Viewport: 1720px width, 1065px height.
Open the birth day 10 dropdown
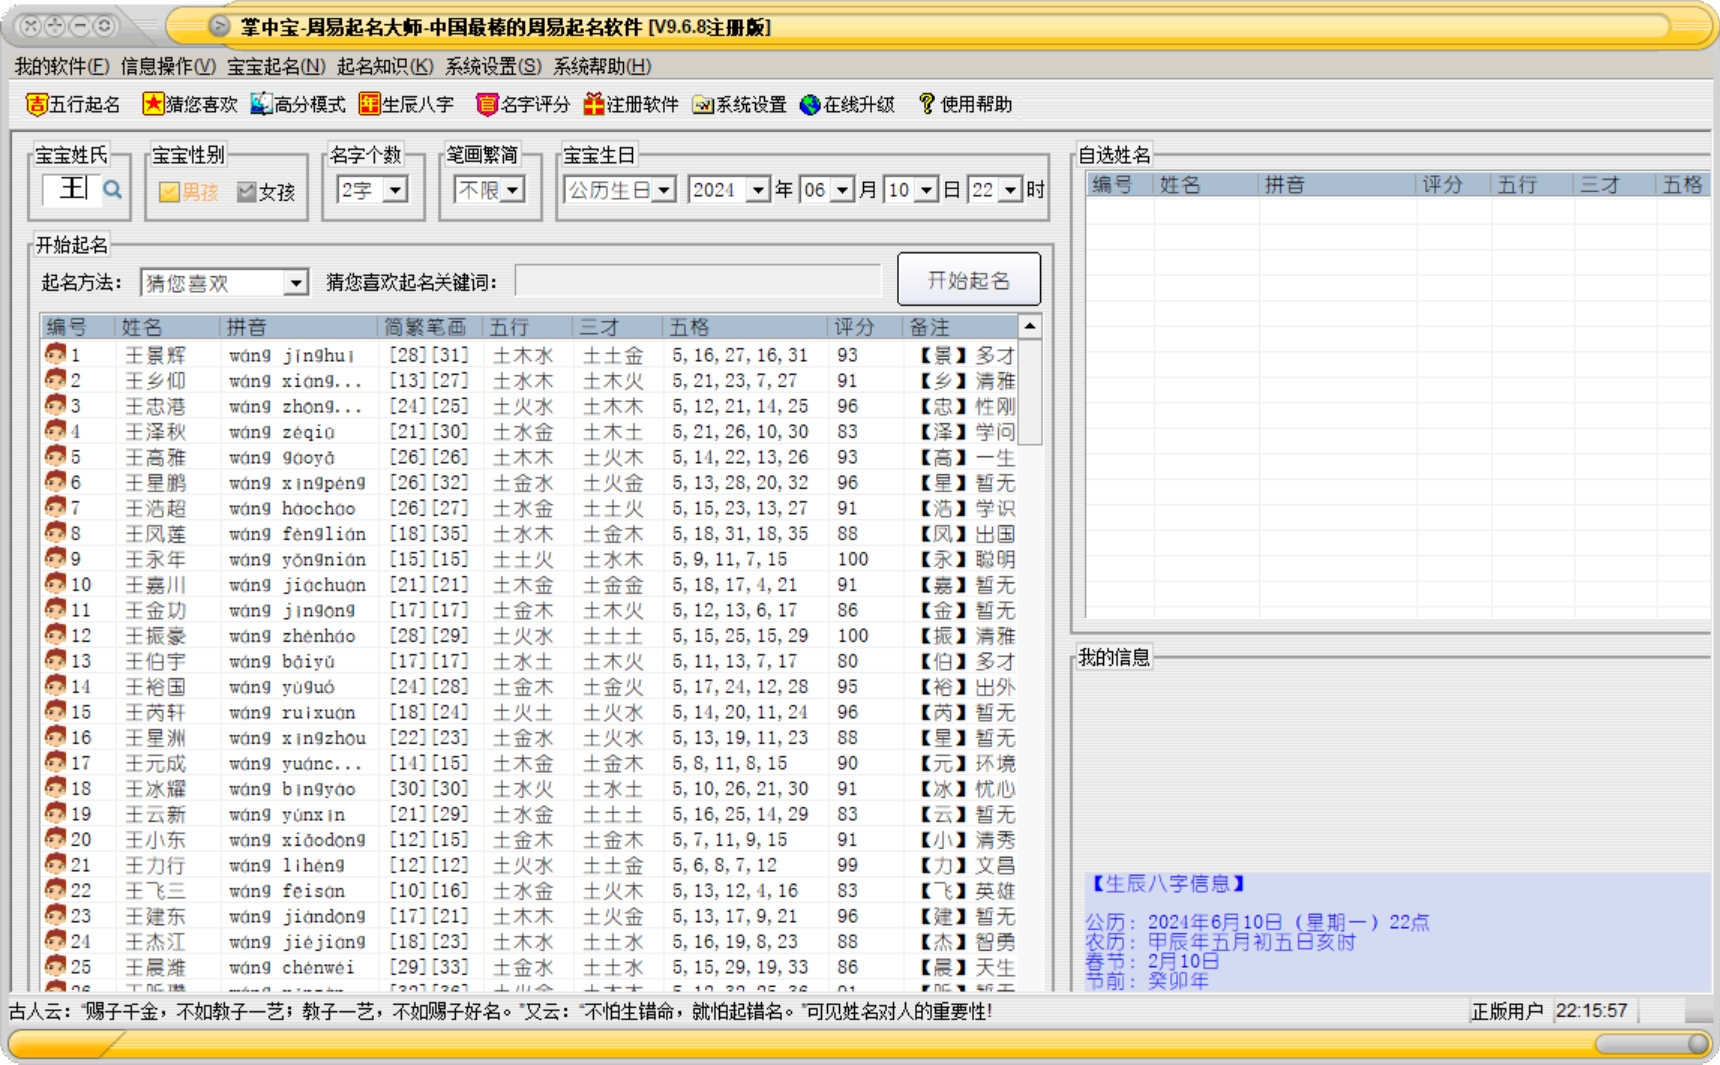(927, 190)
